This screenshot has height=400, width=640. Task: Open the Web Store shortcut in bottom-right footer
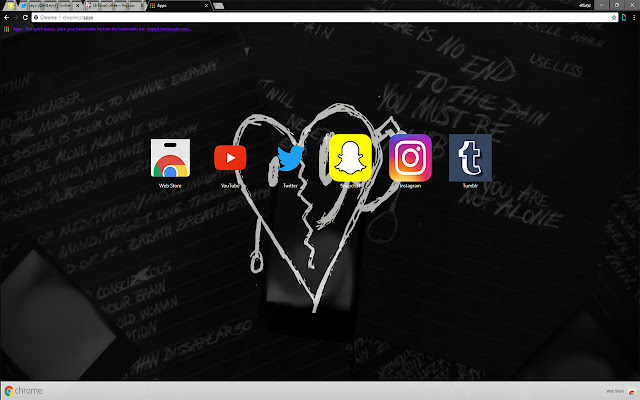tap(621, 391)
